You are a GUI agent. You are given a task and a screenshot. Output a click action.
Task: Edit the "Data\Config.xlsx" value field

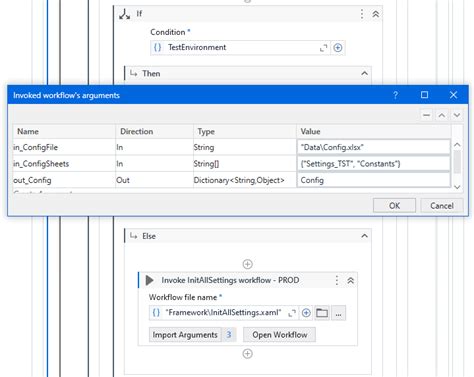(374, 147)
